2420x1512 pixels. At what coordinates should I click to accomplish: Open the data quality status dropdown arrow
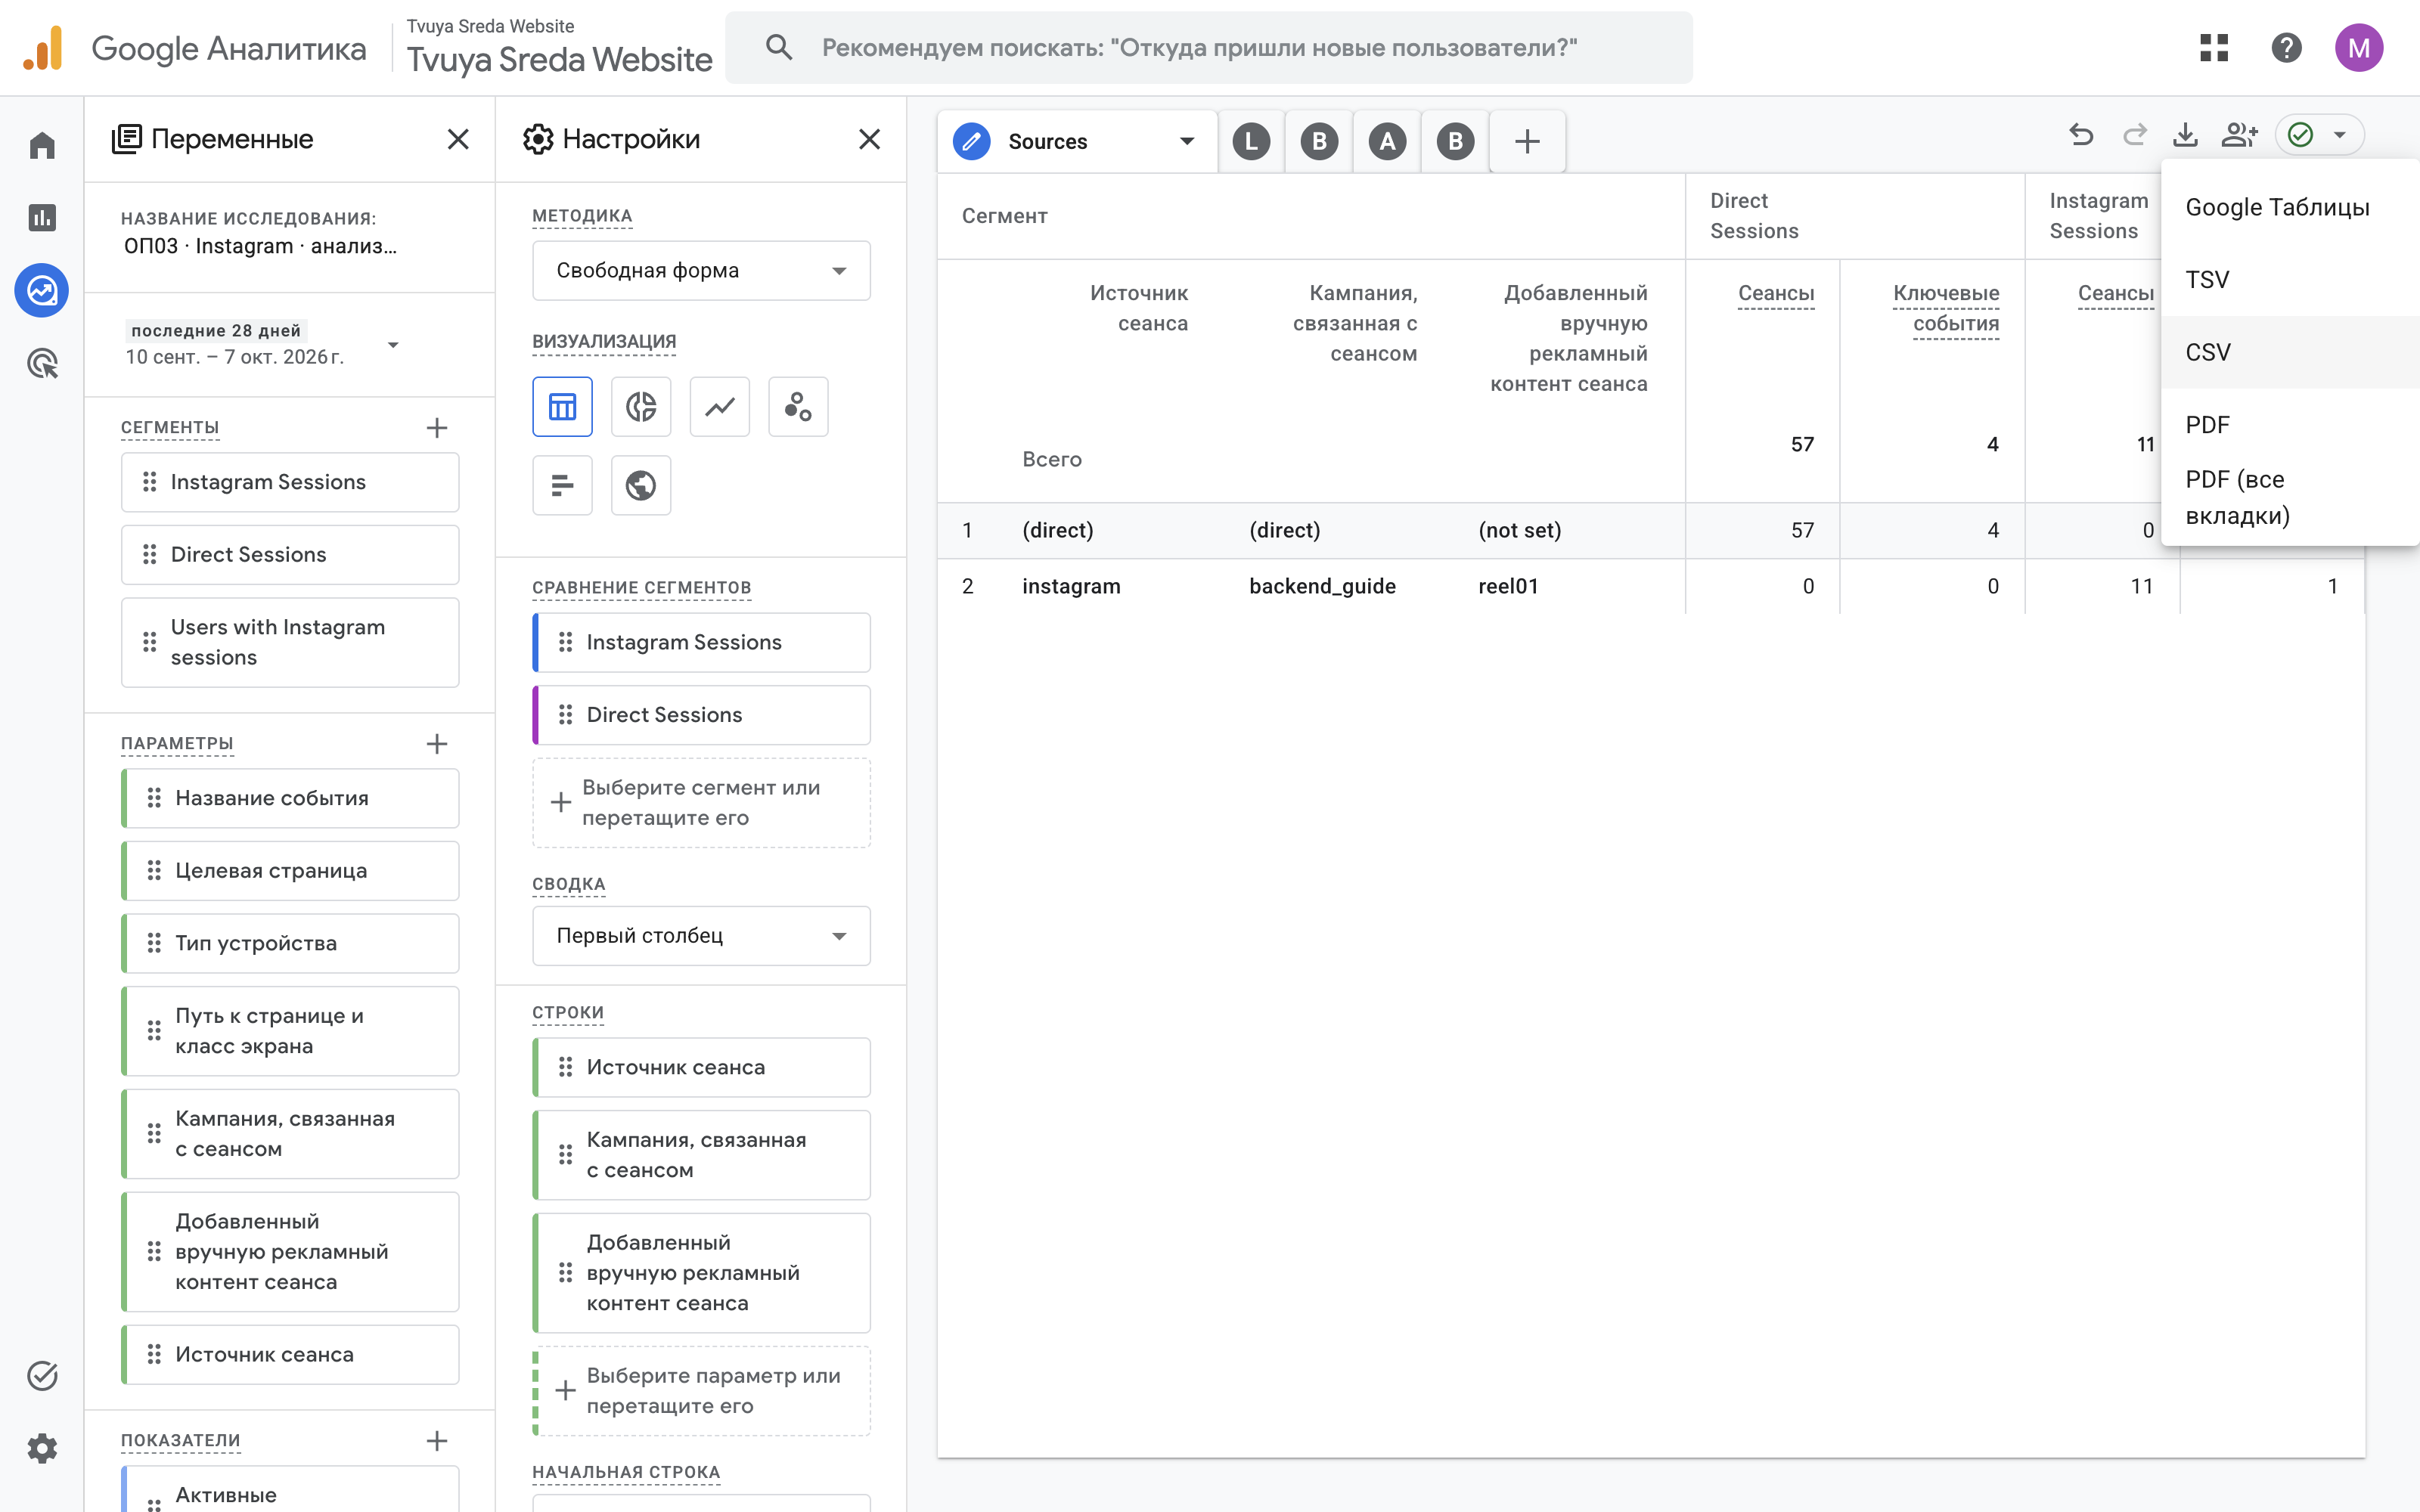pyautogui.click(x=2340, y=135)
